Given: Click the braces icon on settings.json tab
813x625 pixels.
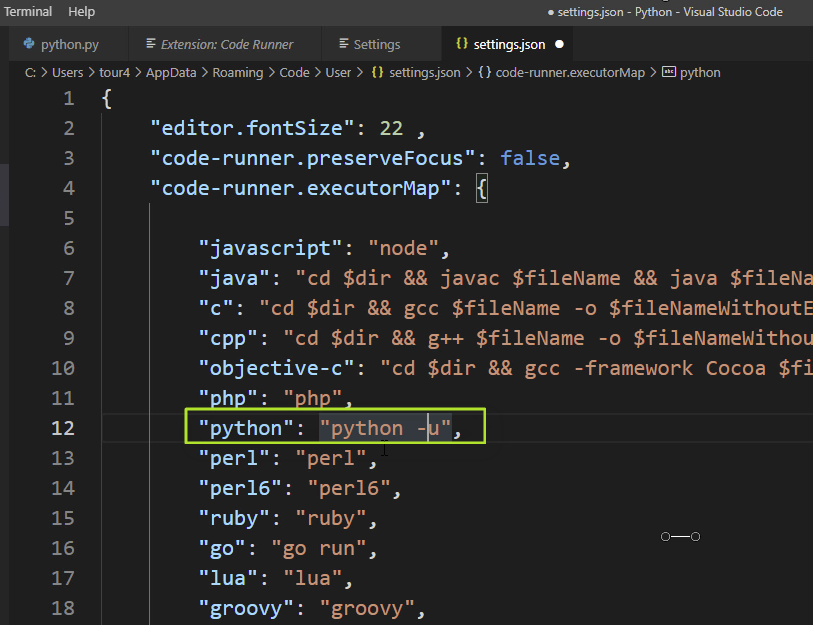Looking at the screenshot, I should [x=461, y=44].
